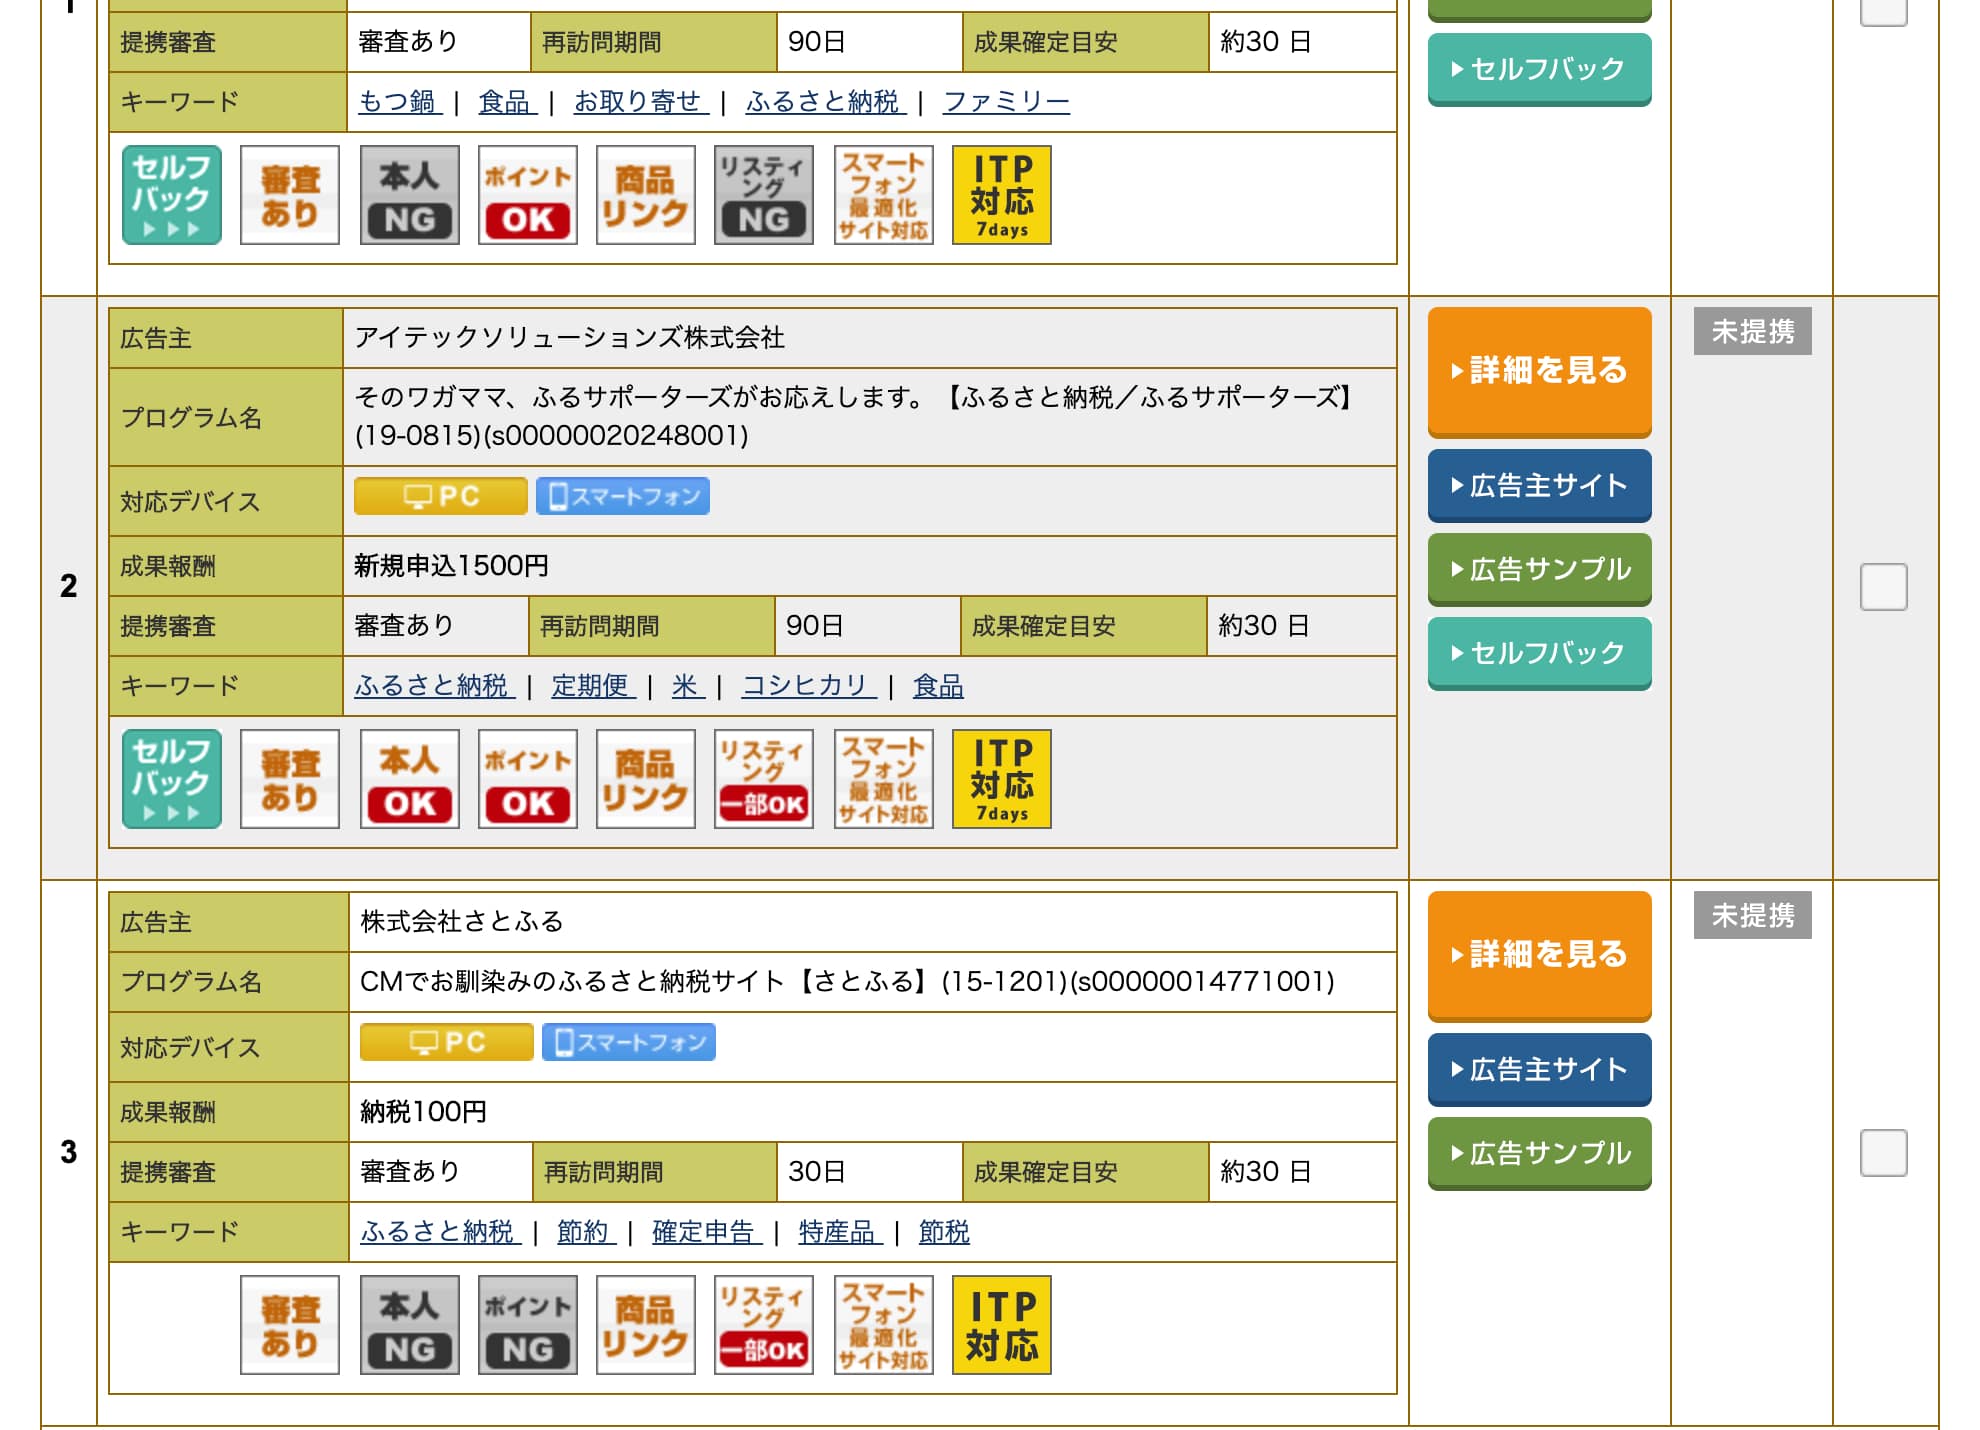Click row 1 セルフバック badge icon
Image resolution: width=1980 pixels, height=1430 pixels.
pos(171,195)
